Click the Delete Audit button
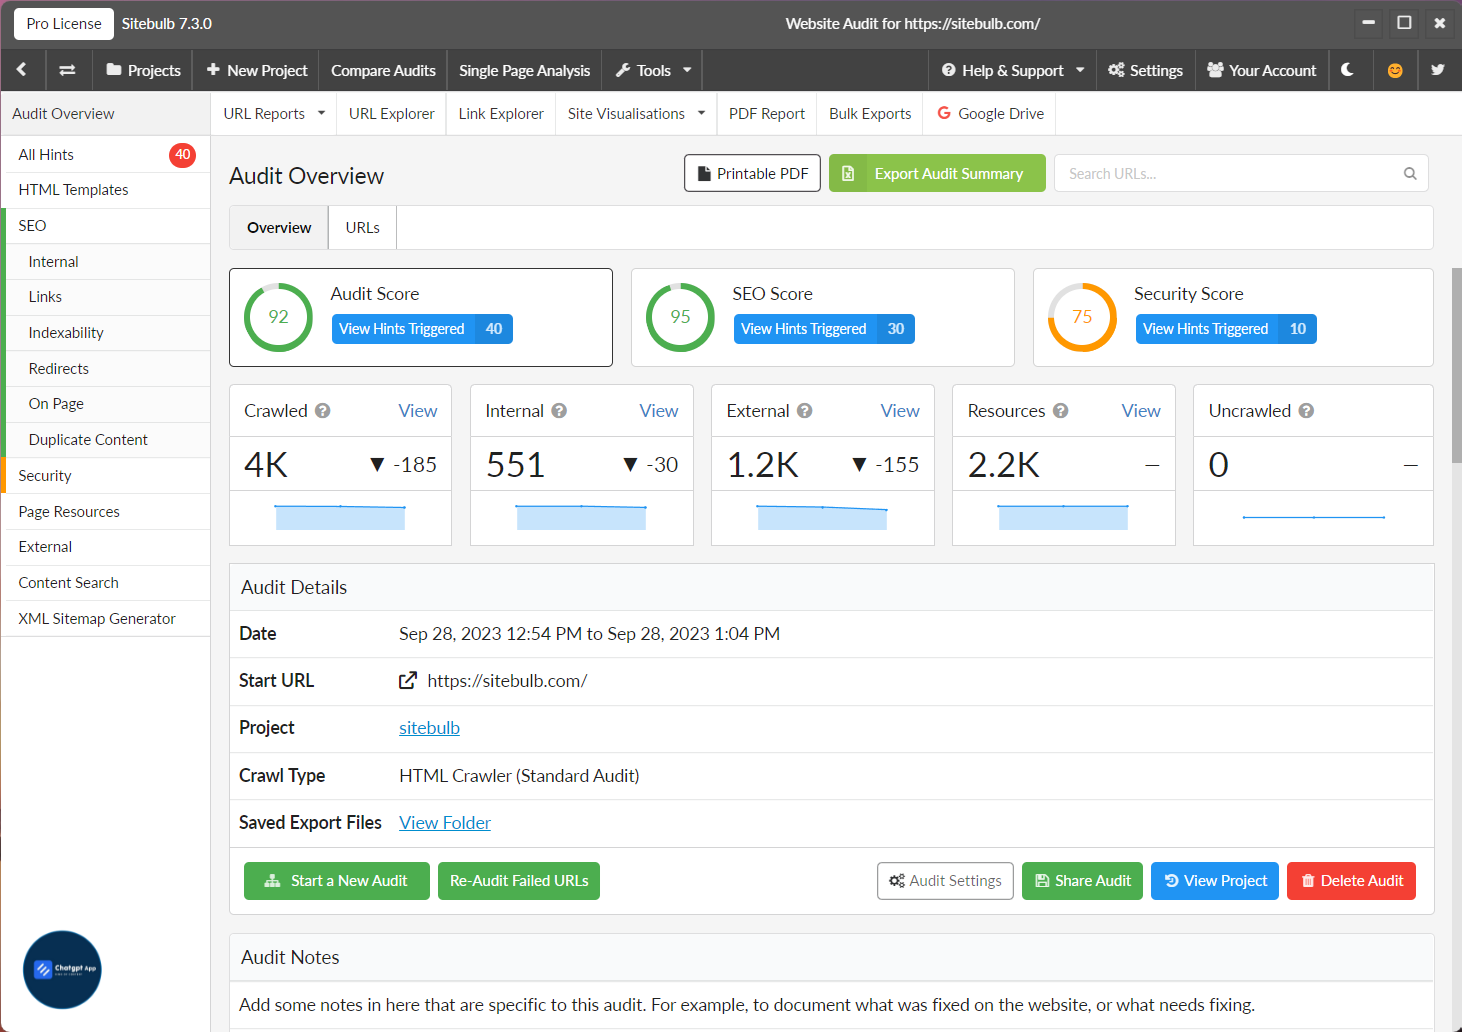 click(x=1351, y=880)
